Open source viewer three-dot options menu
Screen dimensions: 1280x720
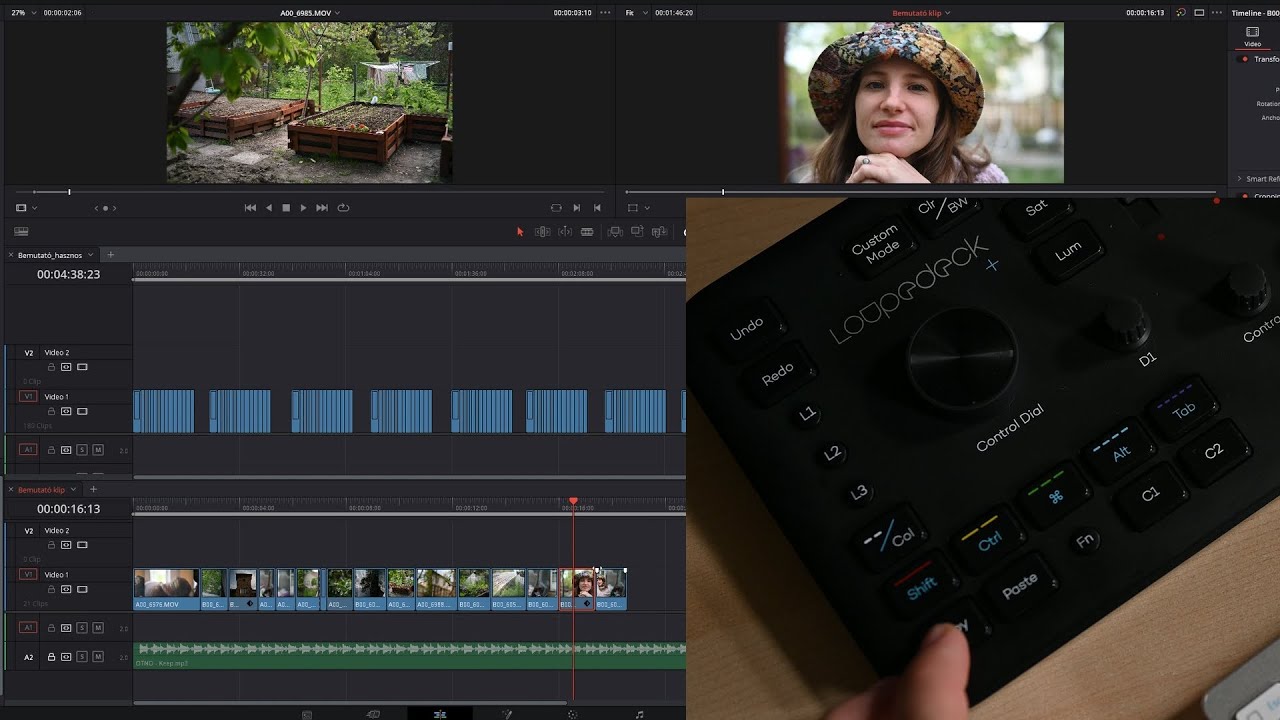point(604,13)
